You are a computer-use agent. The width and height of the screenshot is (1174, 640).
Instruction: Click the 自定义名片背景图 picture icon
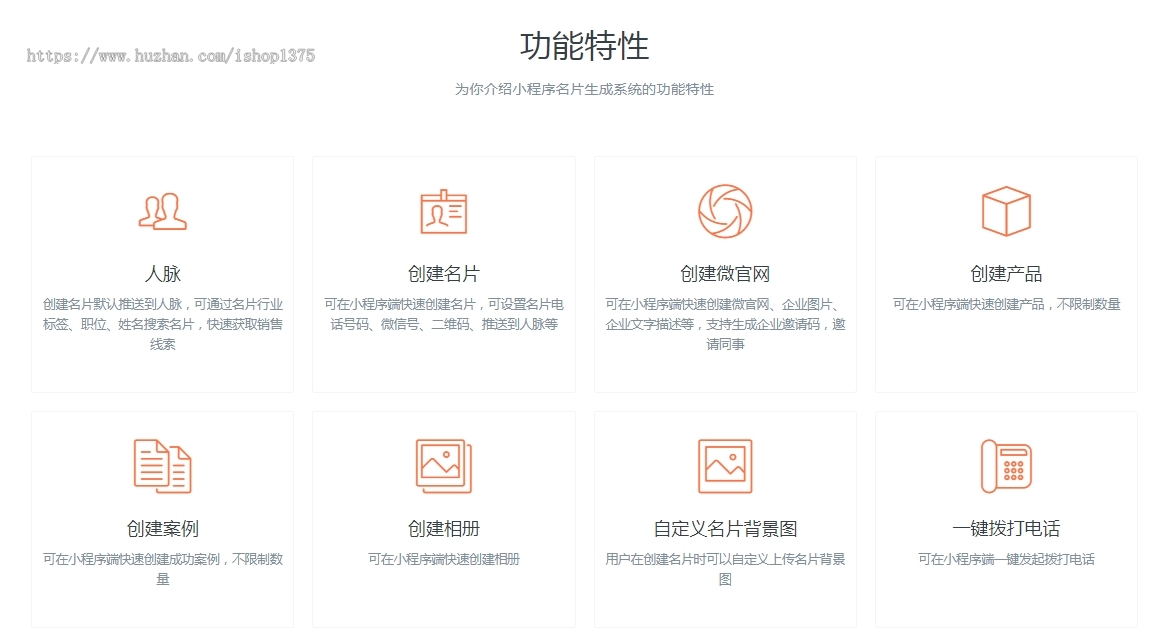[726, 466]
